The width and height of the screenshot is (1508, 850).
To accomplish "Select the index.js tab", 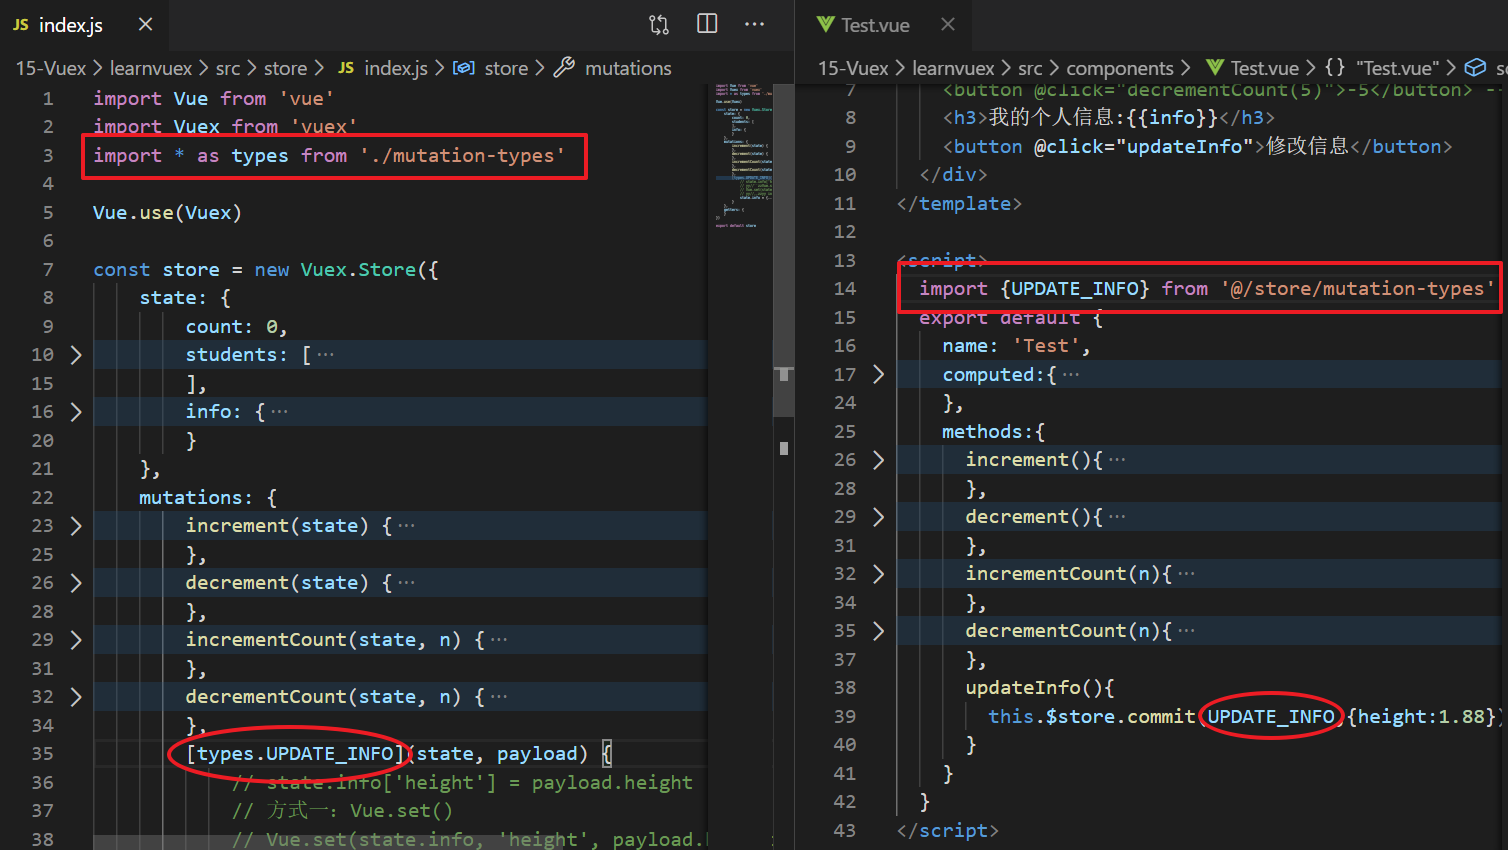I will [x=70, y=25].
